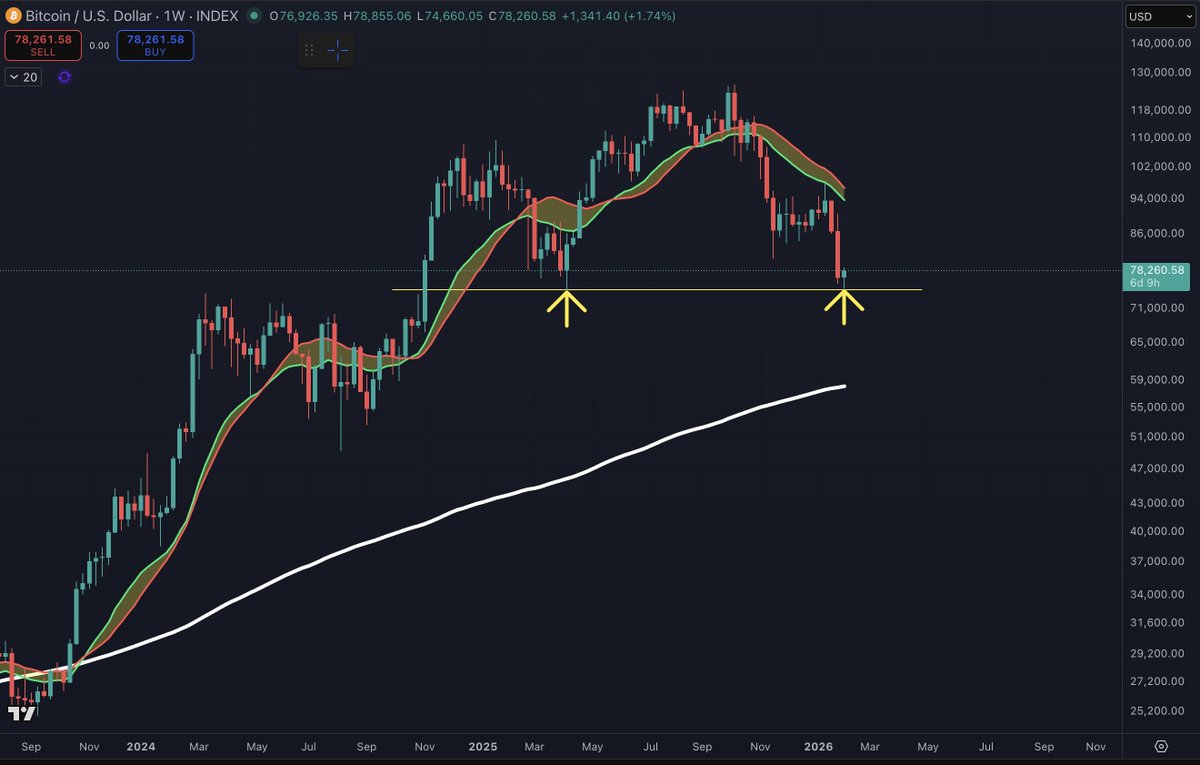Viewport: 1200px width, 765px height.
Task: Click the 118,000.00 price axis label
Action: (1160, 111)
